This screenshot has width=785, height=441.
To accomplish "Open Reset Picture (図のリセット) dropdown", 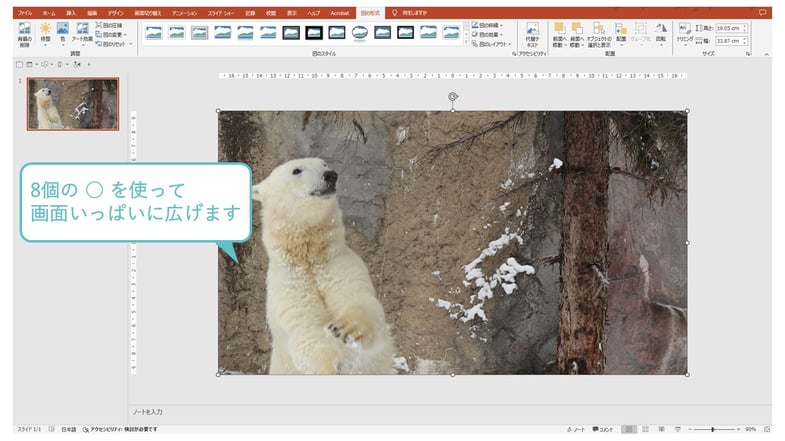I will (114, 44).
